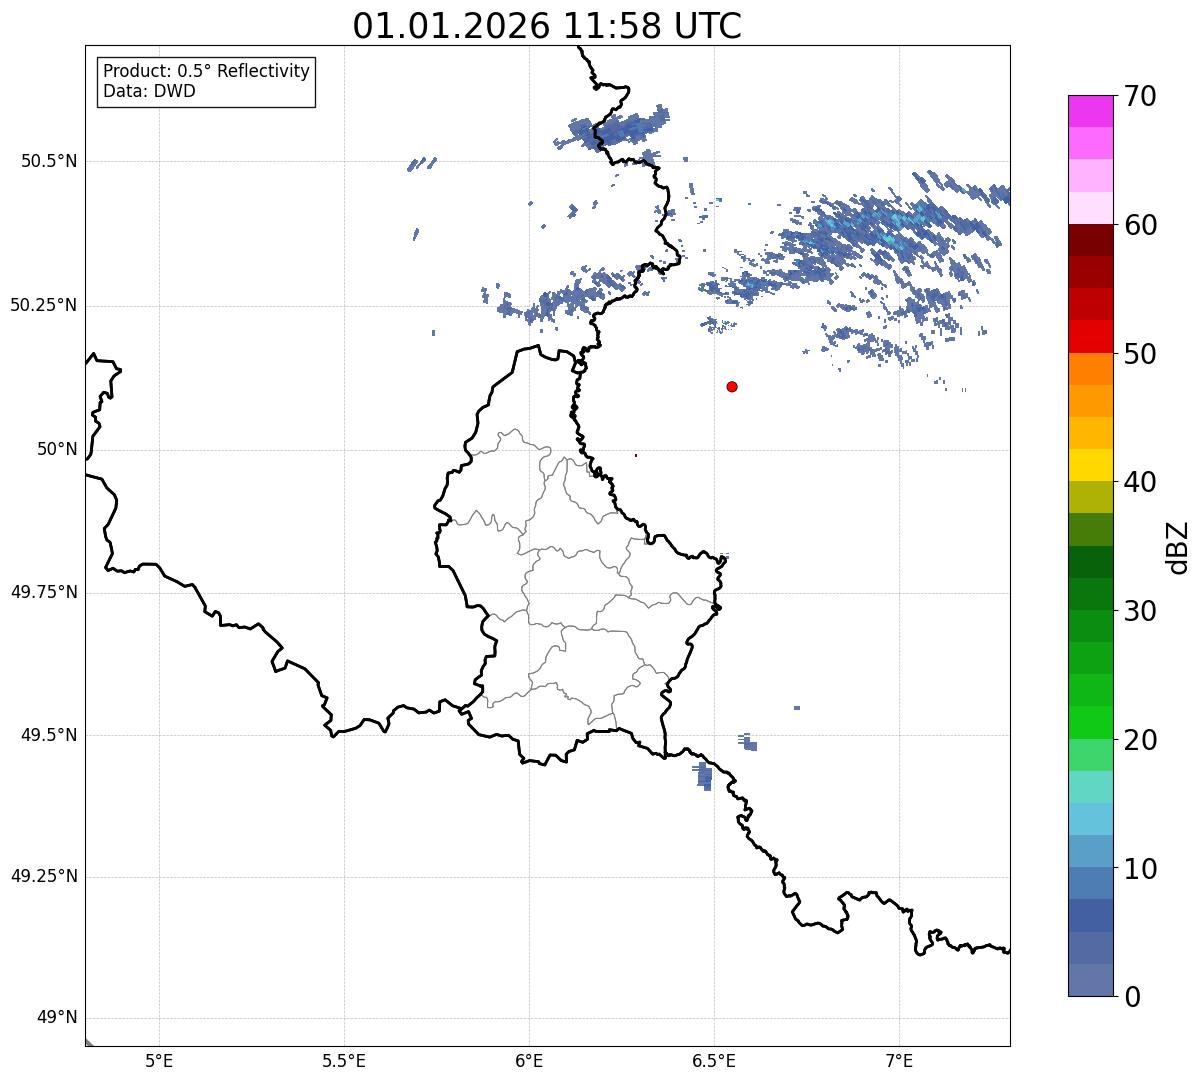Click the 5.5°E longitude label

tap(344, 1060)
